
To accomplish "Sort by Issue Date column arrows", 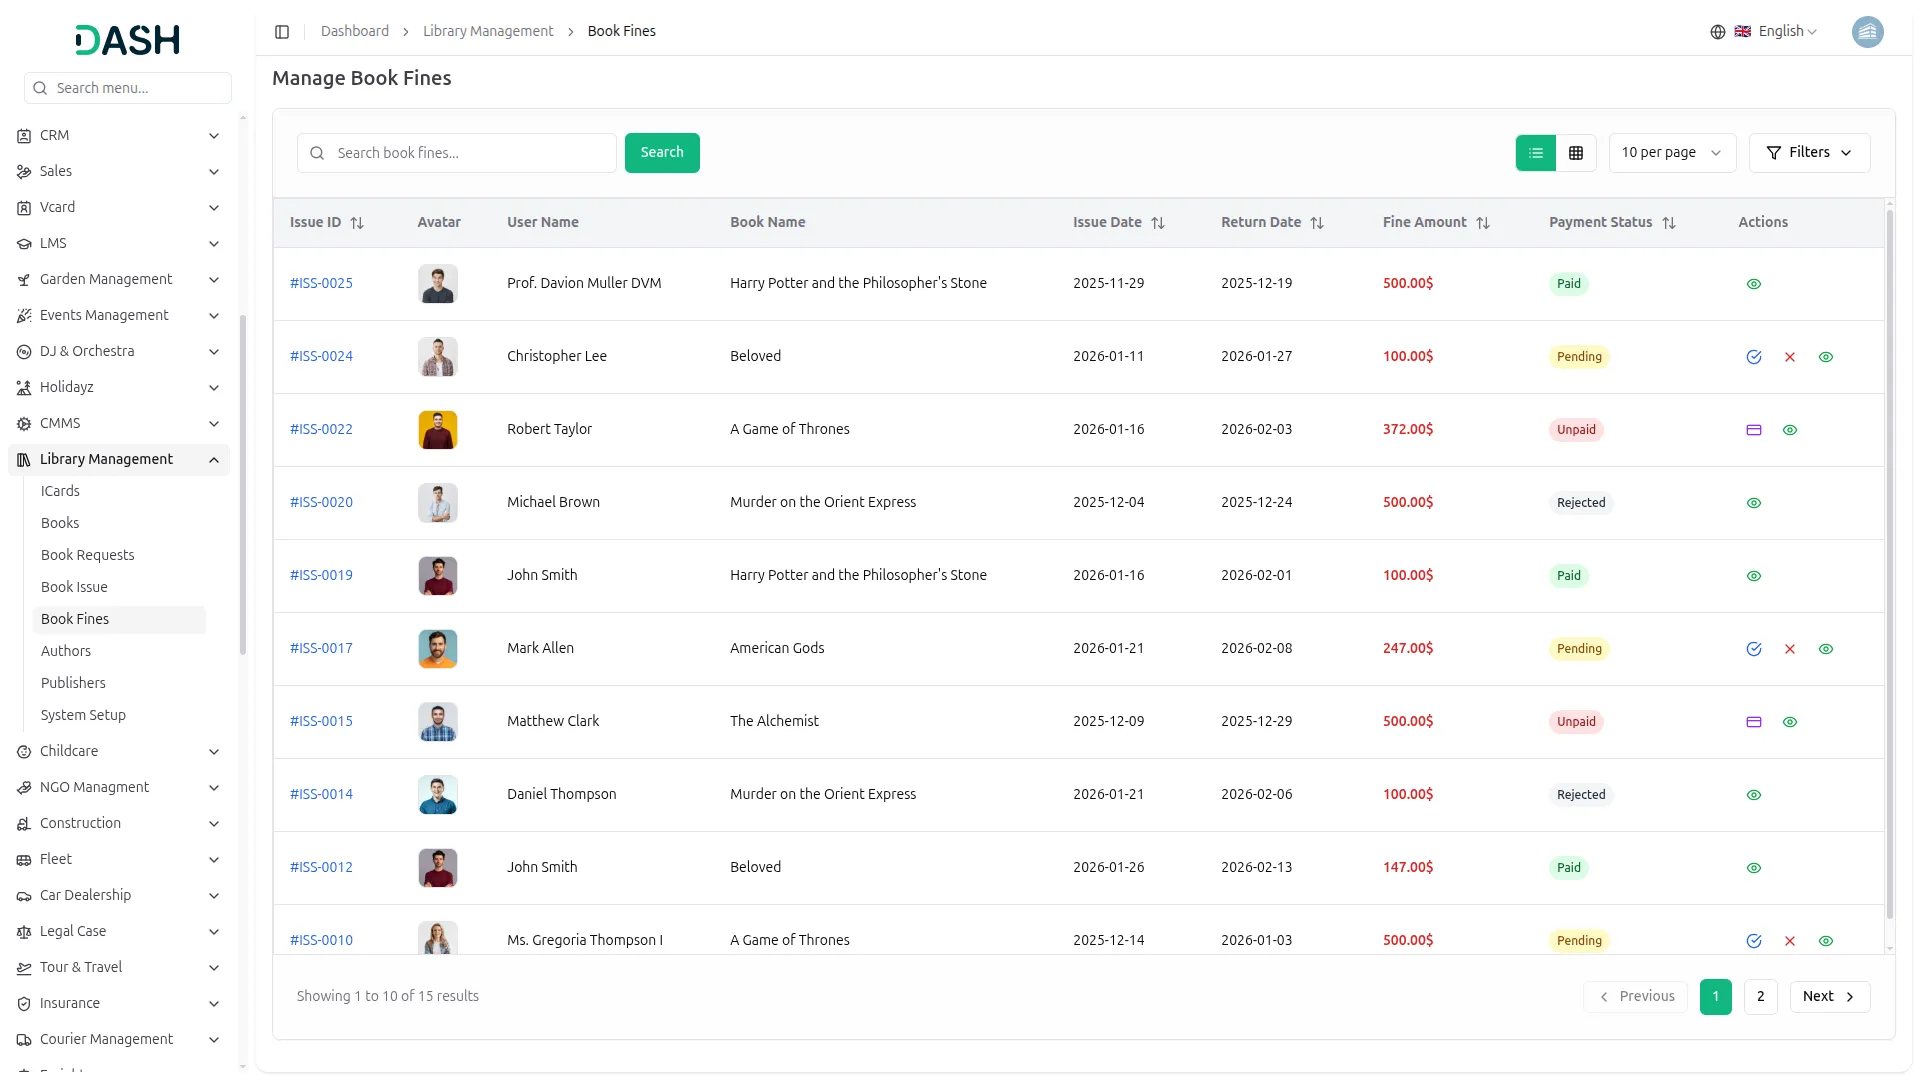I will 1158,223.
